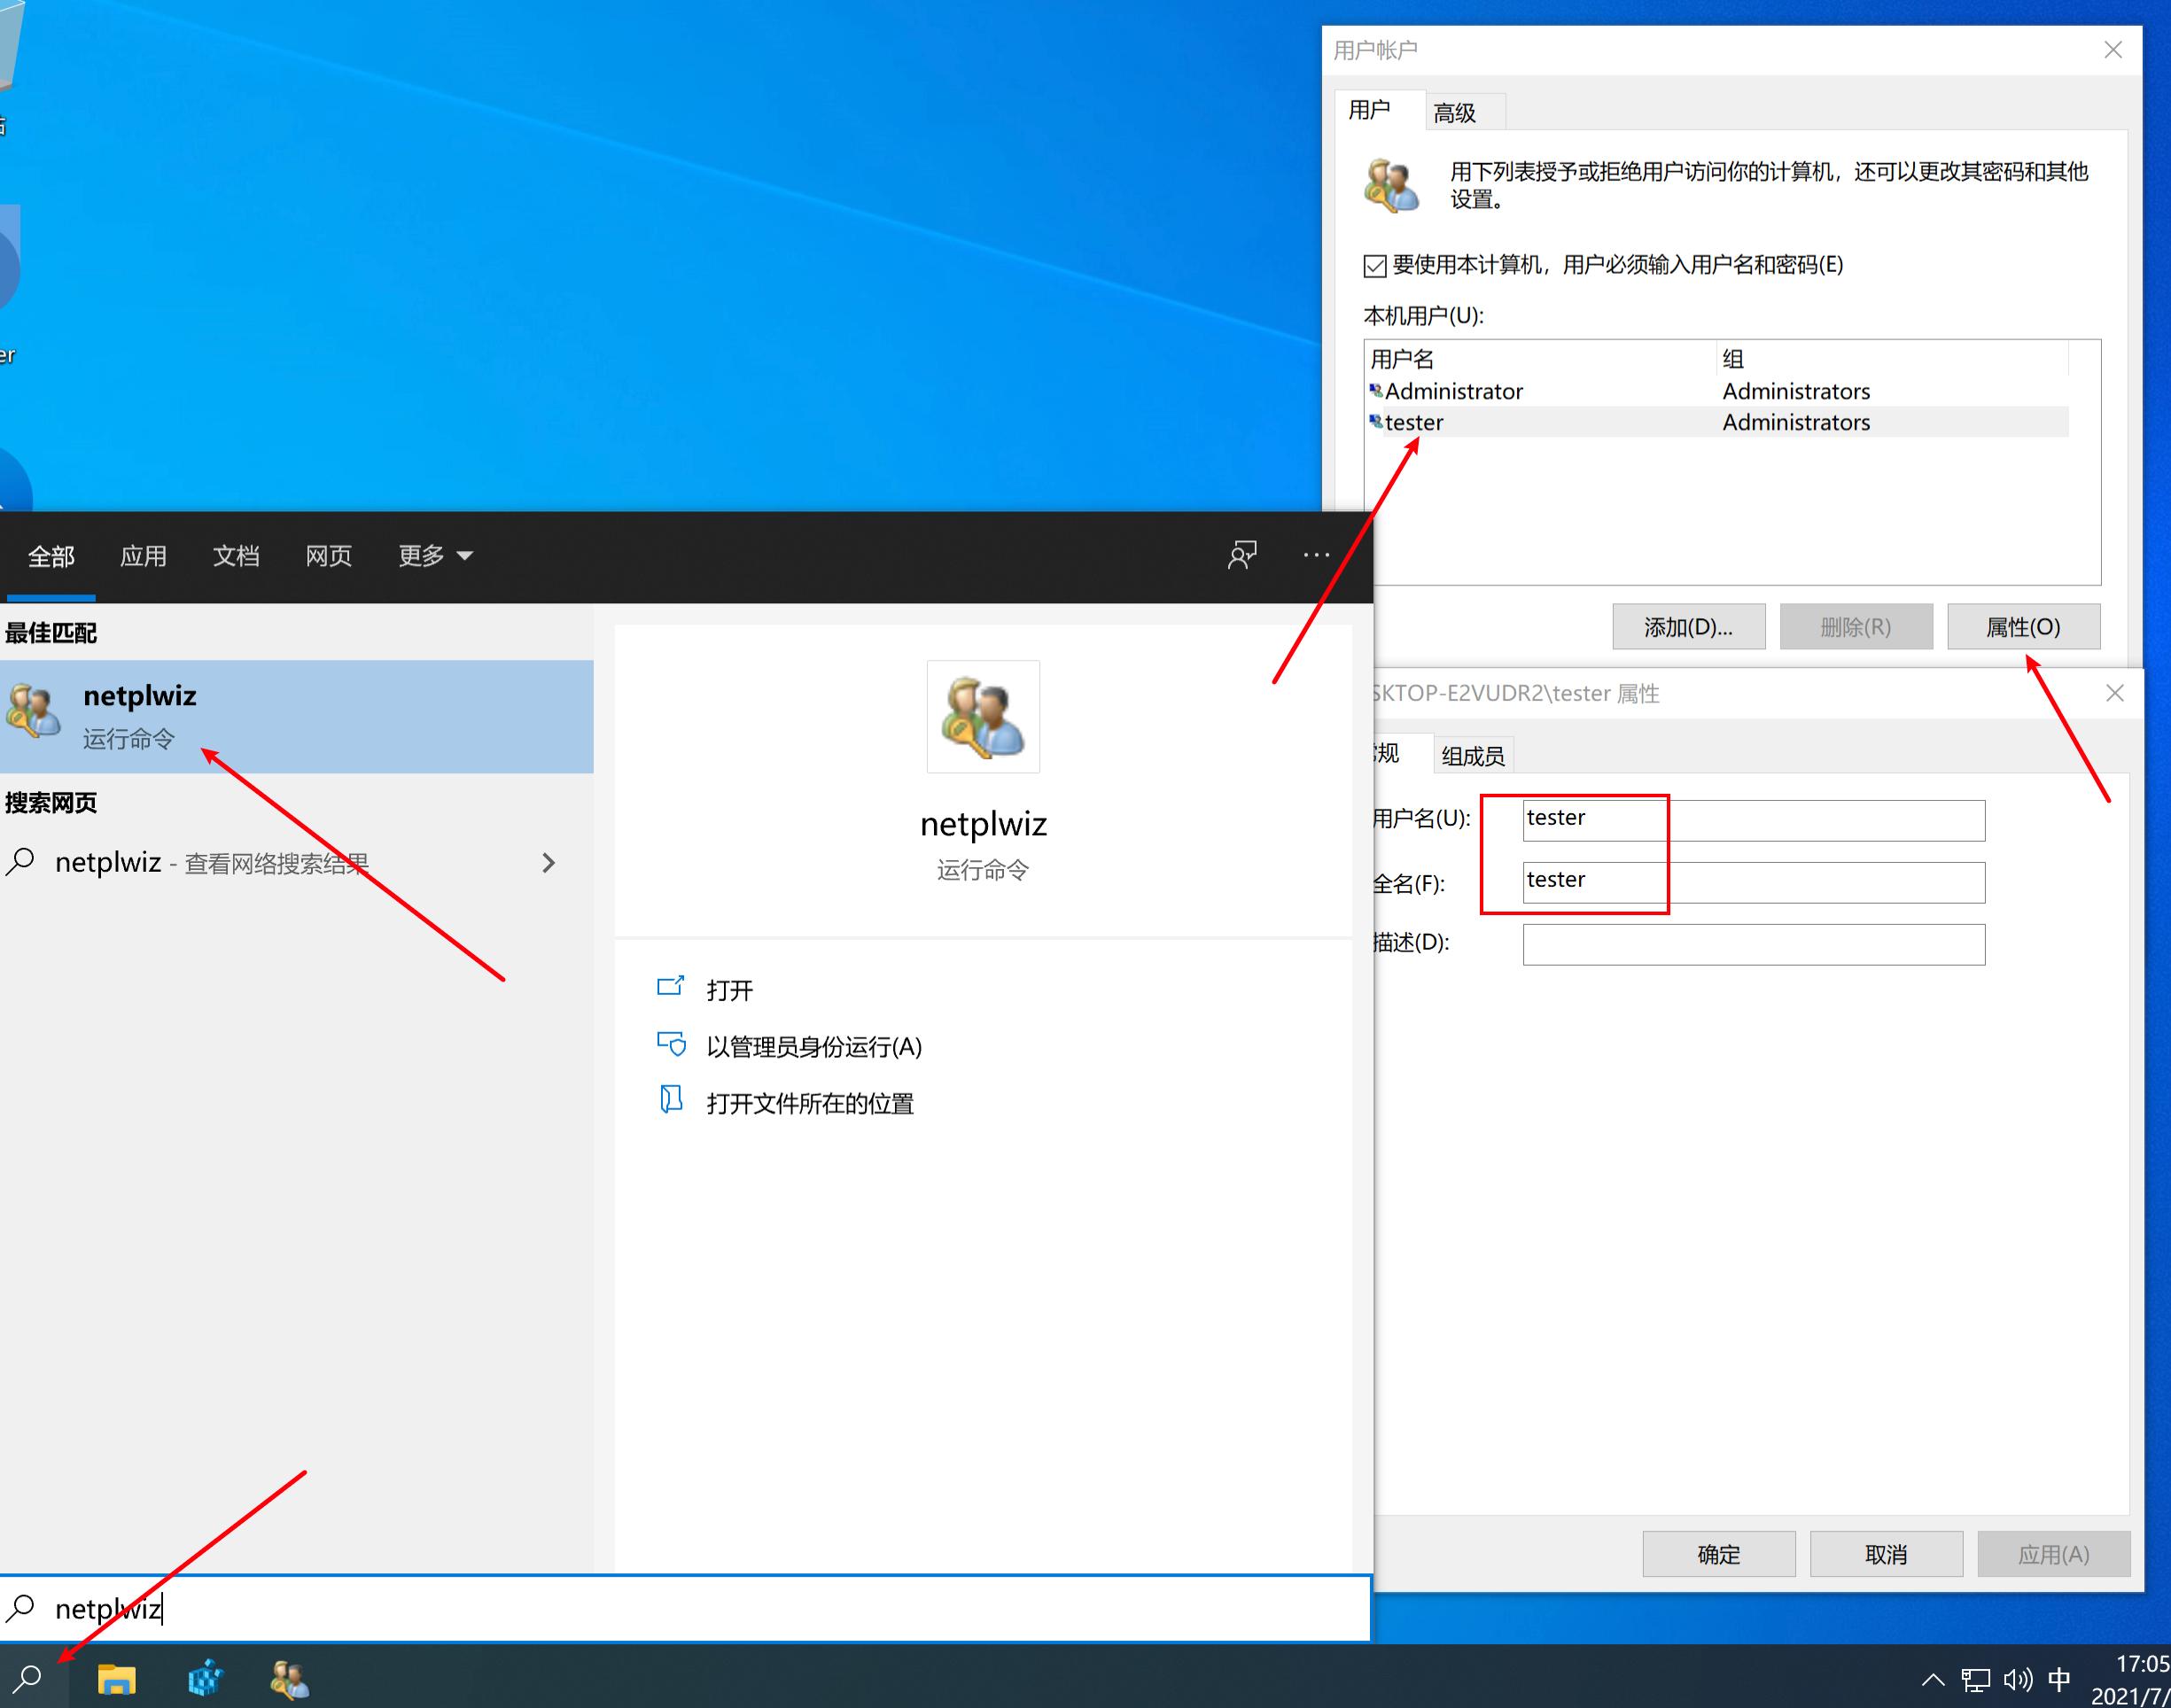Screen dimensions: 2171x1708
Task: Click the Windows Search magnifier icon
Action: [x=28, y=1678]
